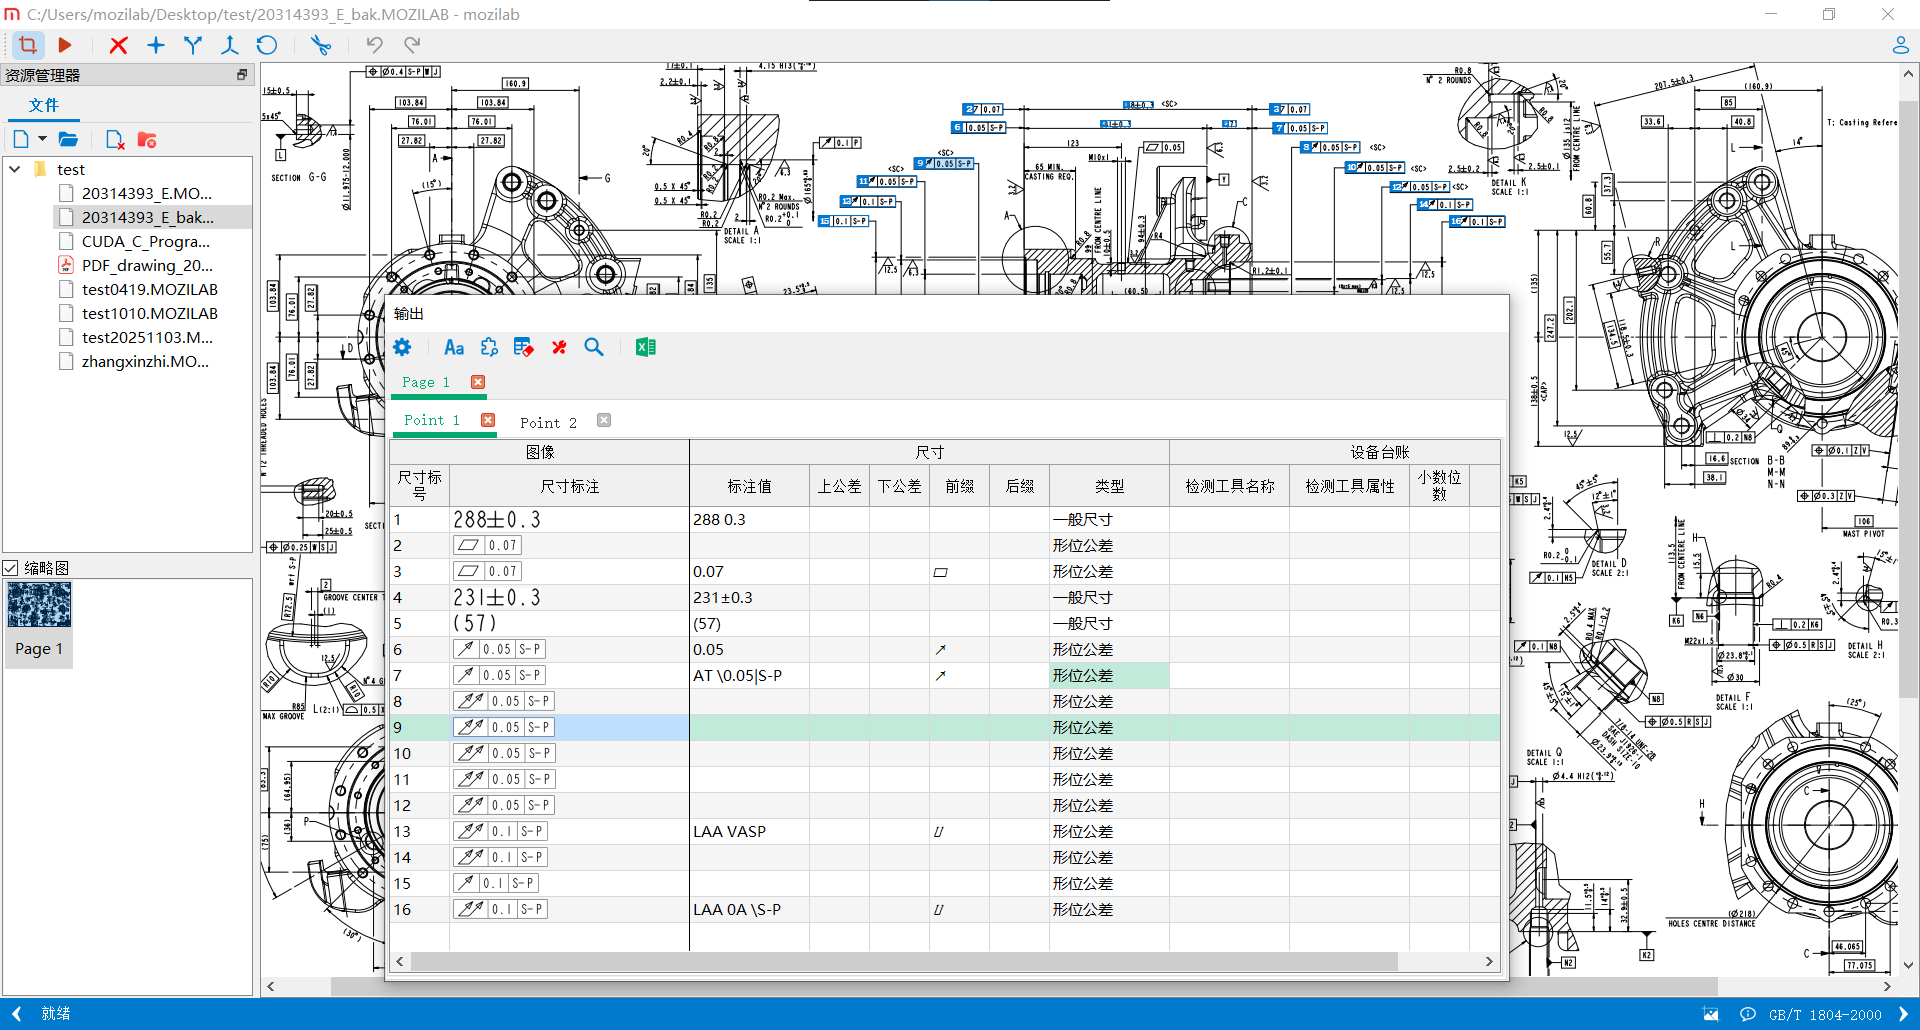Screen dimensions: 1920x1030
Task: Click the output table horizontal scrollbar
Action: pyautogui.click(x=903, y=961)
